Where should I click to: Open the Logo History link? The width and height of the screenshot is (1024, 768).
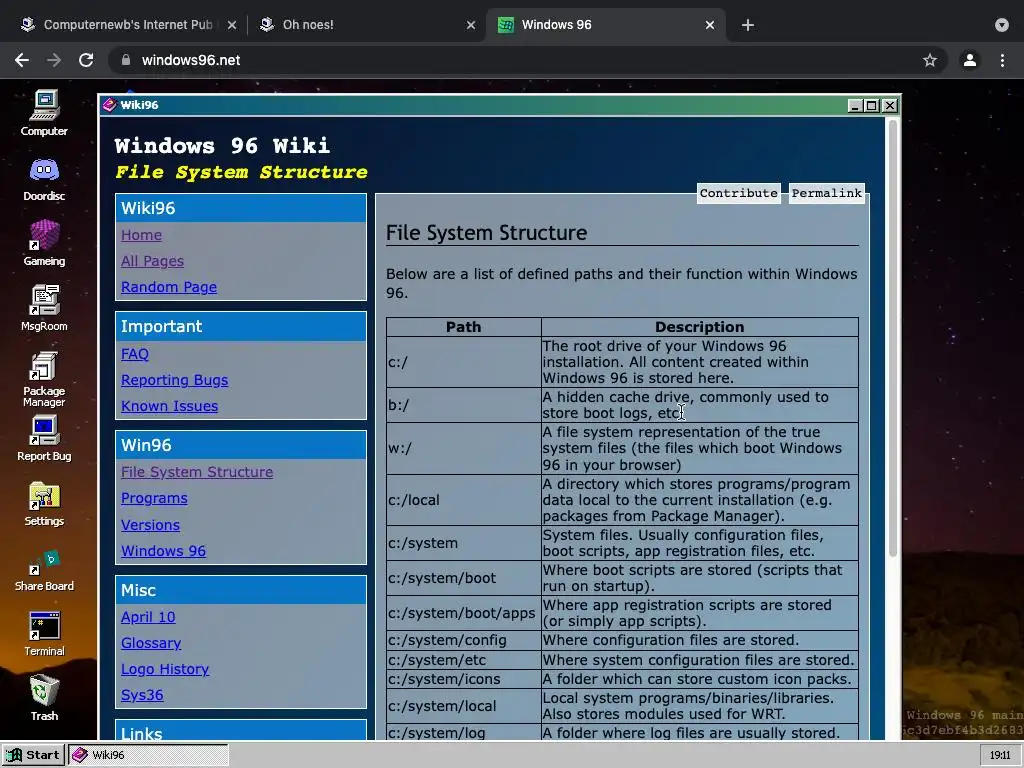[x=165, y=669]
